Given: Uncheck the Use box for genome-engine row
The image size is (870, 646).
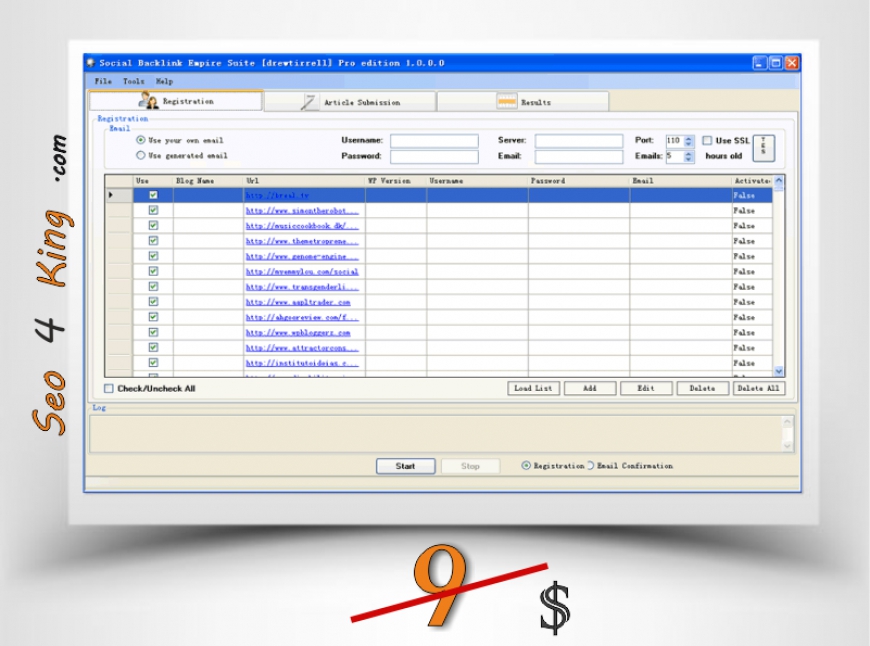Looking at the screenshot, I should tap(153, 256).
